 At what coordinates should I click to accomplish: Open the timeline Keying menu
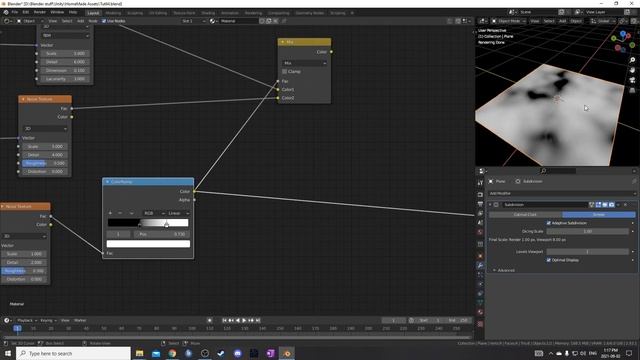48,320
